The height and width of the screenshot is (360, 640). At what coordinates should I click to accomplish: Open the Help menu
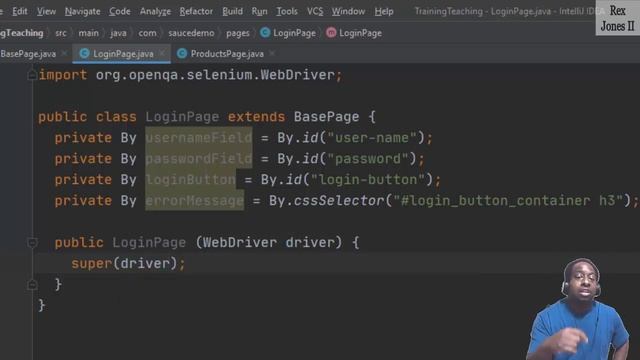(x=384, y=11)
